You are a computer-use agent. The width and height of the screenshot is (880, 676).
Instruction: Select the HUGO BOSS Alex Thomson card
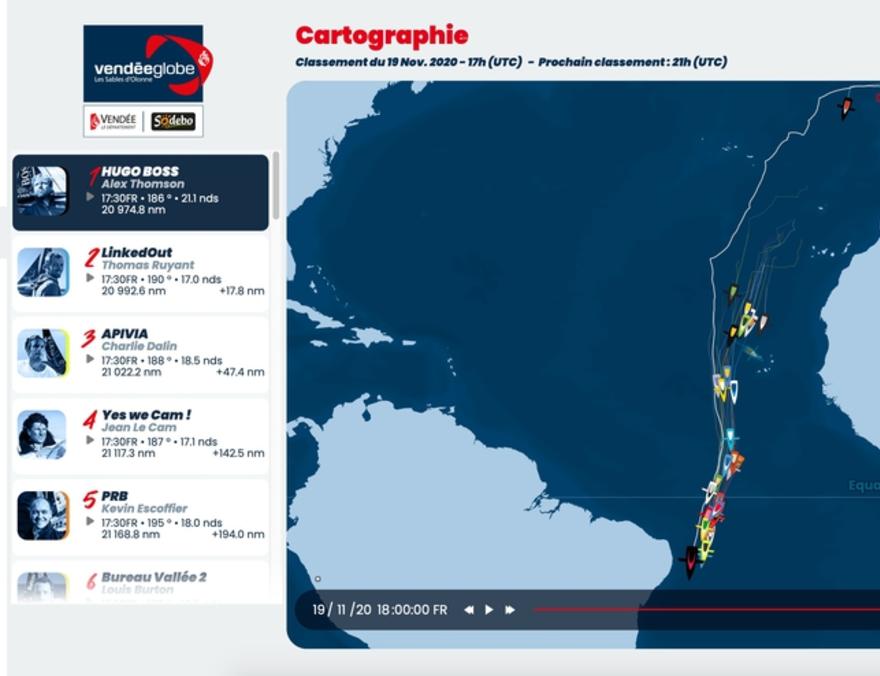(x=140, y=192)
